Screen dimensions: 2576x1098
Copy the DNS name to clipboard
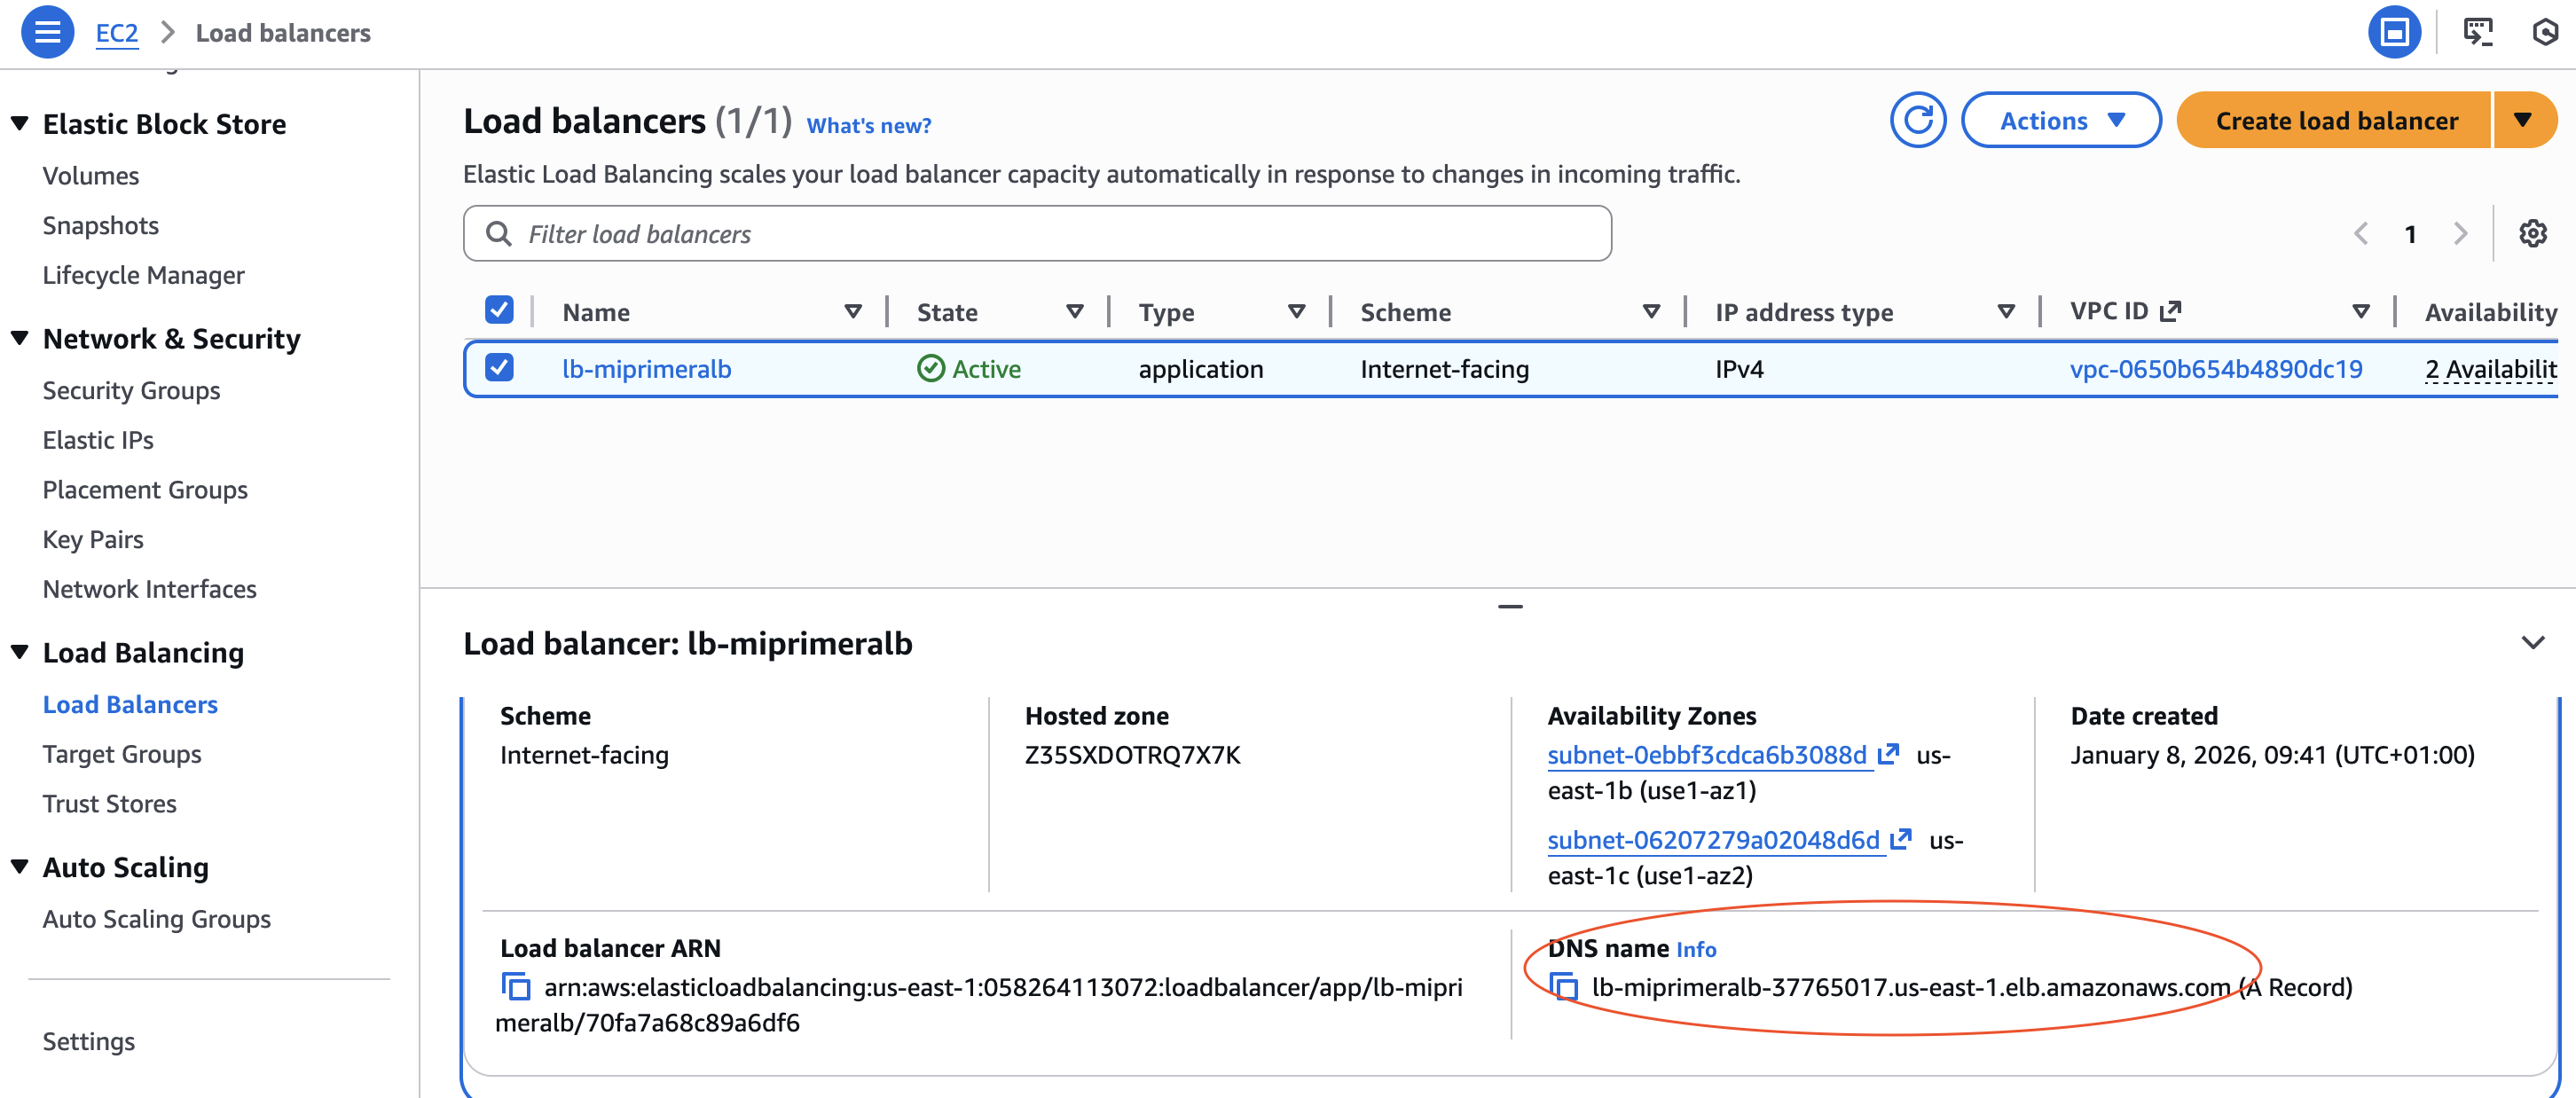pyautogui.click(x=1564, y=987)
